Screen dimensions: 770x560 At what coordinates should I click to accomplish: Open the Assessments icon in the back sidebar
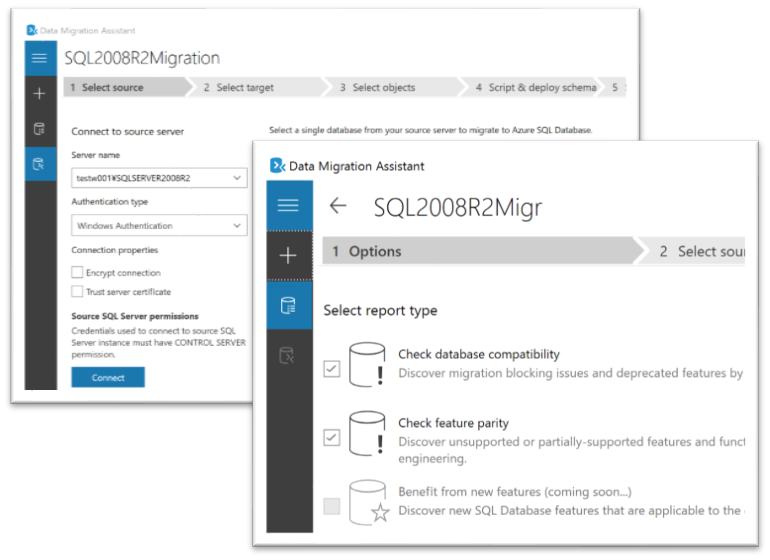click(x=40, y=129)
